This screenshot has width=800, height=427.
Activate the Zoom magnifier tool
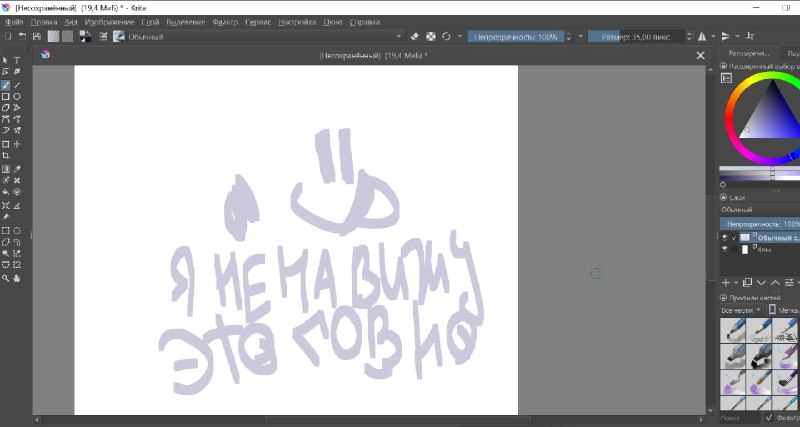pyautogui.click(x=6, y=278)
